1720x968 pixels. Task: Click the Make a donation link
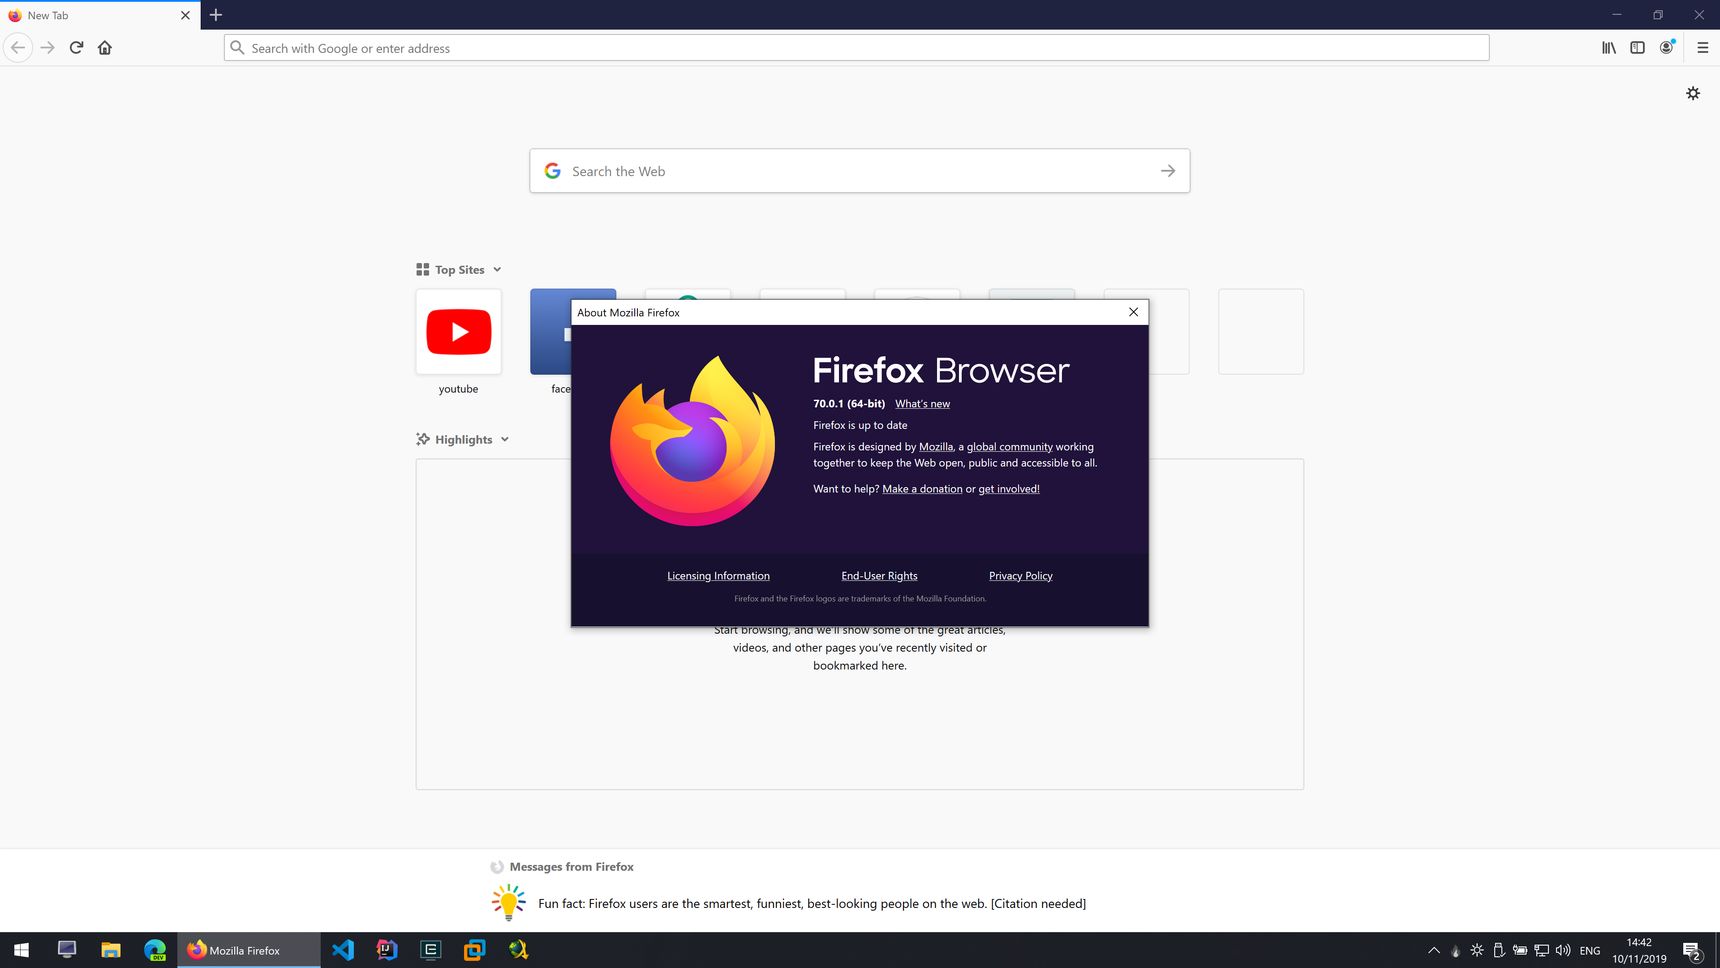point(922,489)
